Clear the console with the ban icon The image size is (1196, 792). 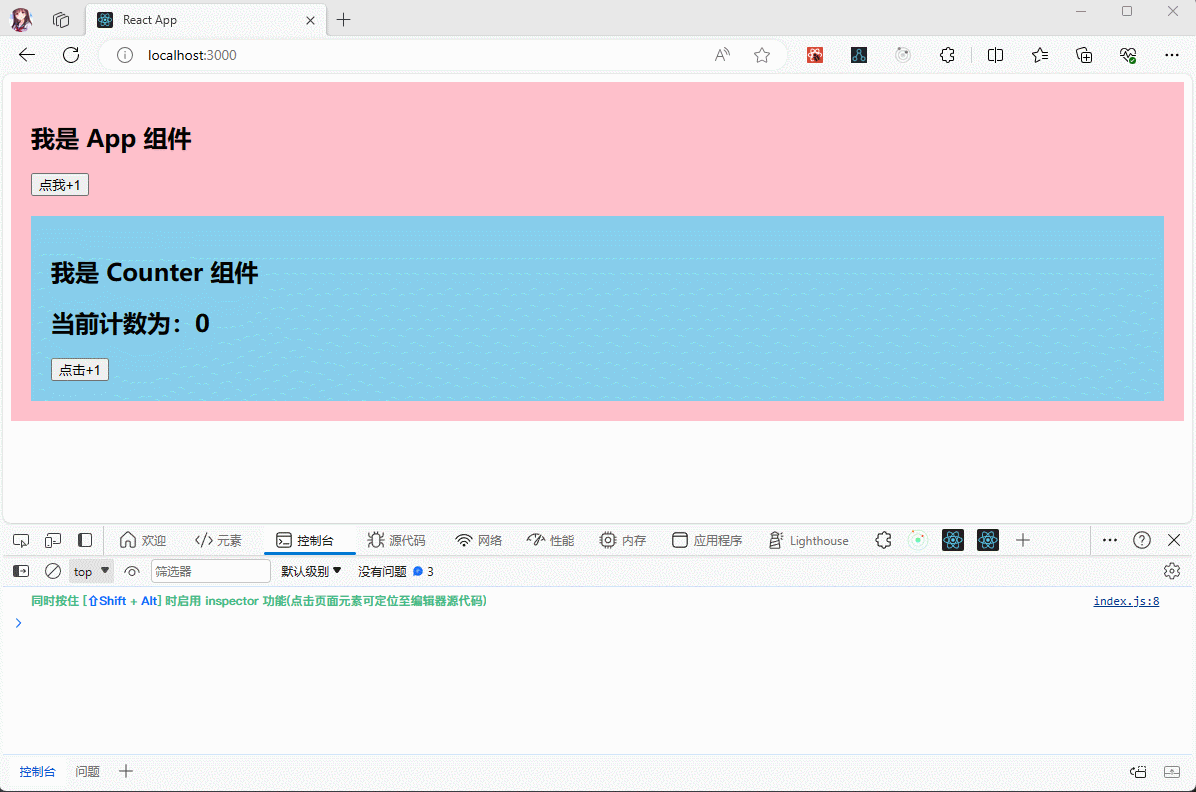click(53, 571)
